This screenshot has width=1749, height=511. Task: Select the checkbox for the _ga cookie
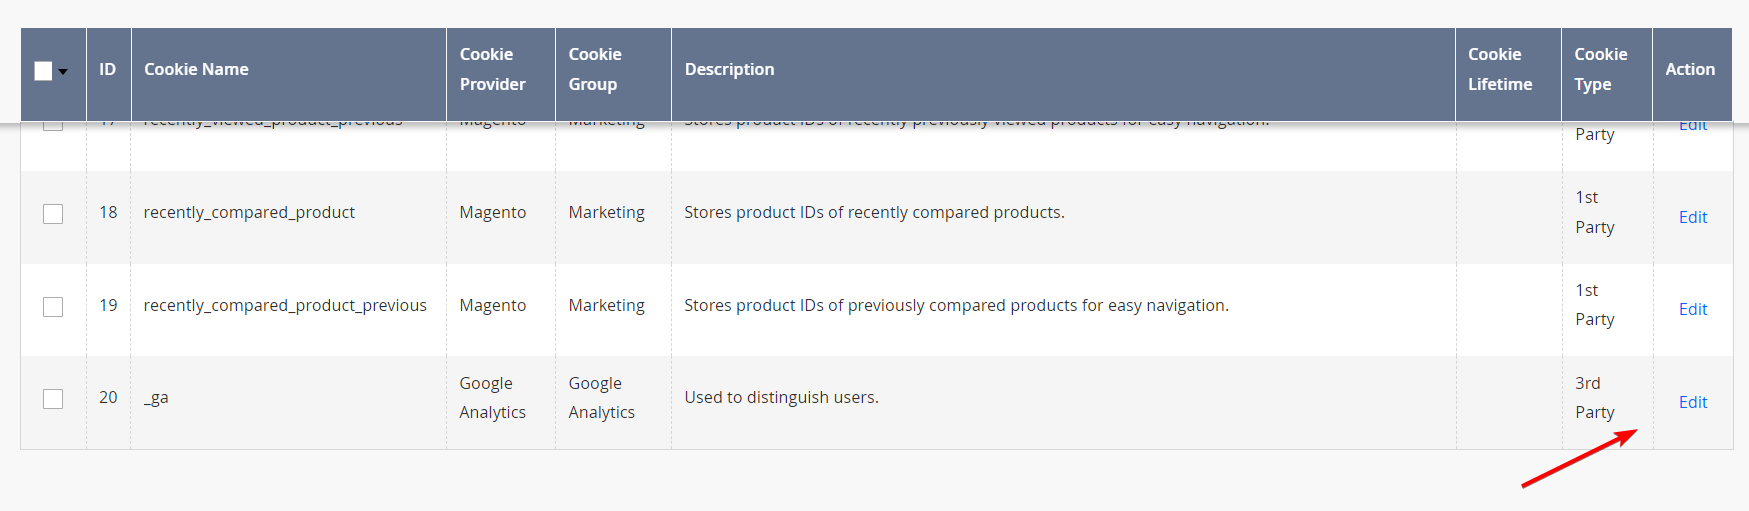coord(53,399)
